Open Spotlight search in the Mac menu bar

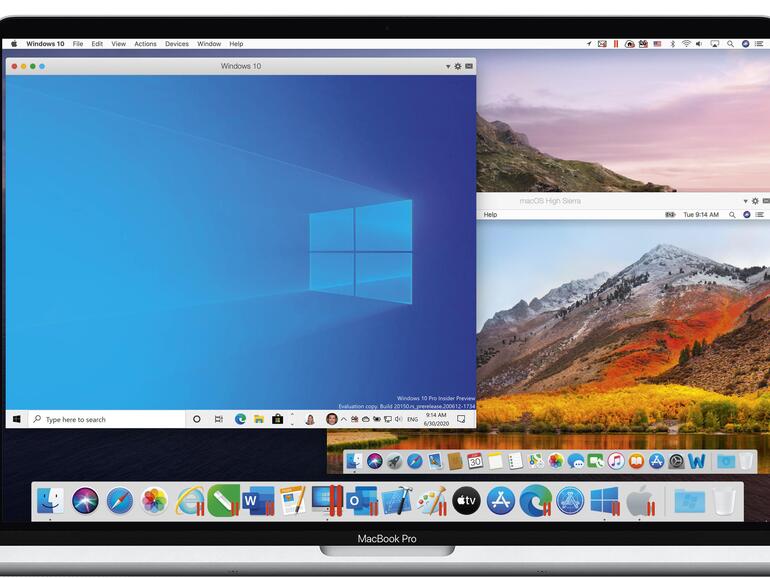pos(730,44)
